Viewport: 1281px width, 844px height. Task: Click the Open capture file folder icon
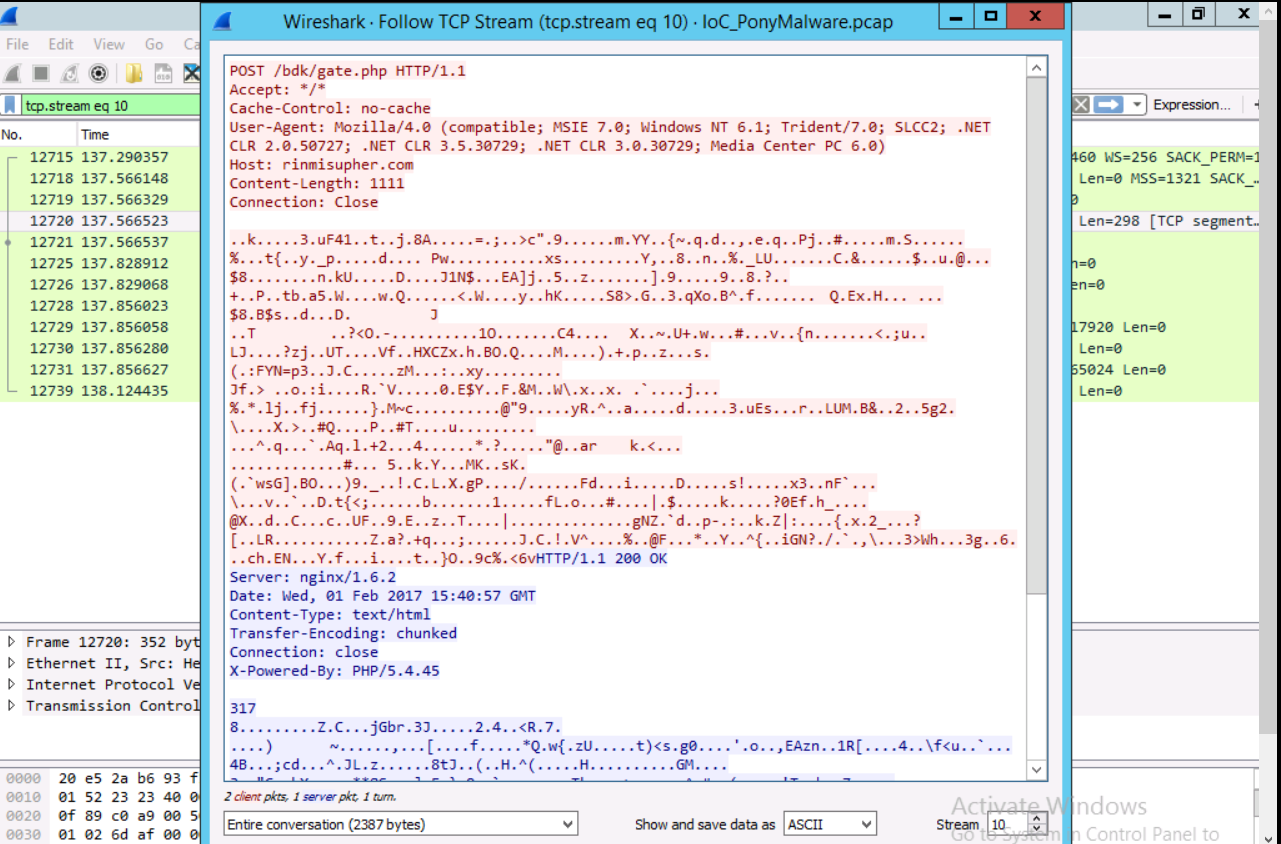[134, 73]
